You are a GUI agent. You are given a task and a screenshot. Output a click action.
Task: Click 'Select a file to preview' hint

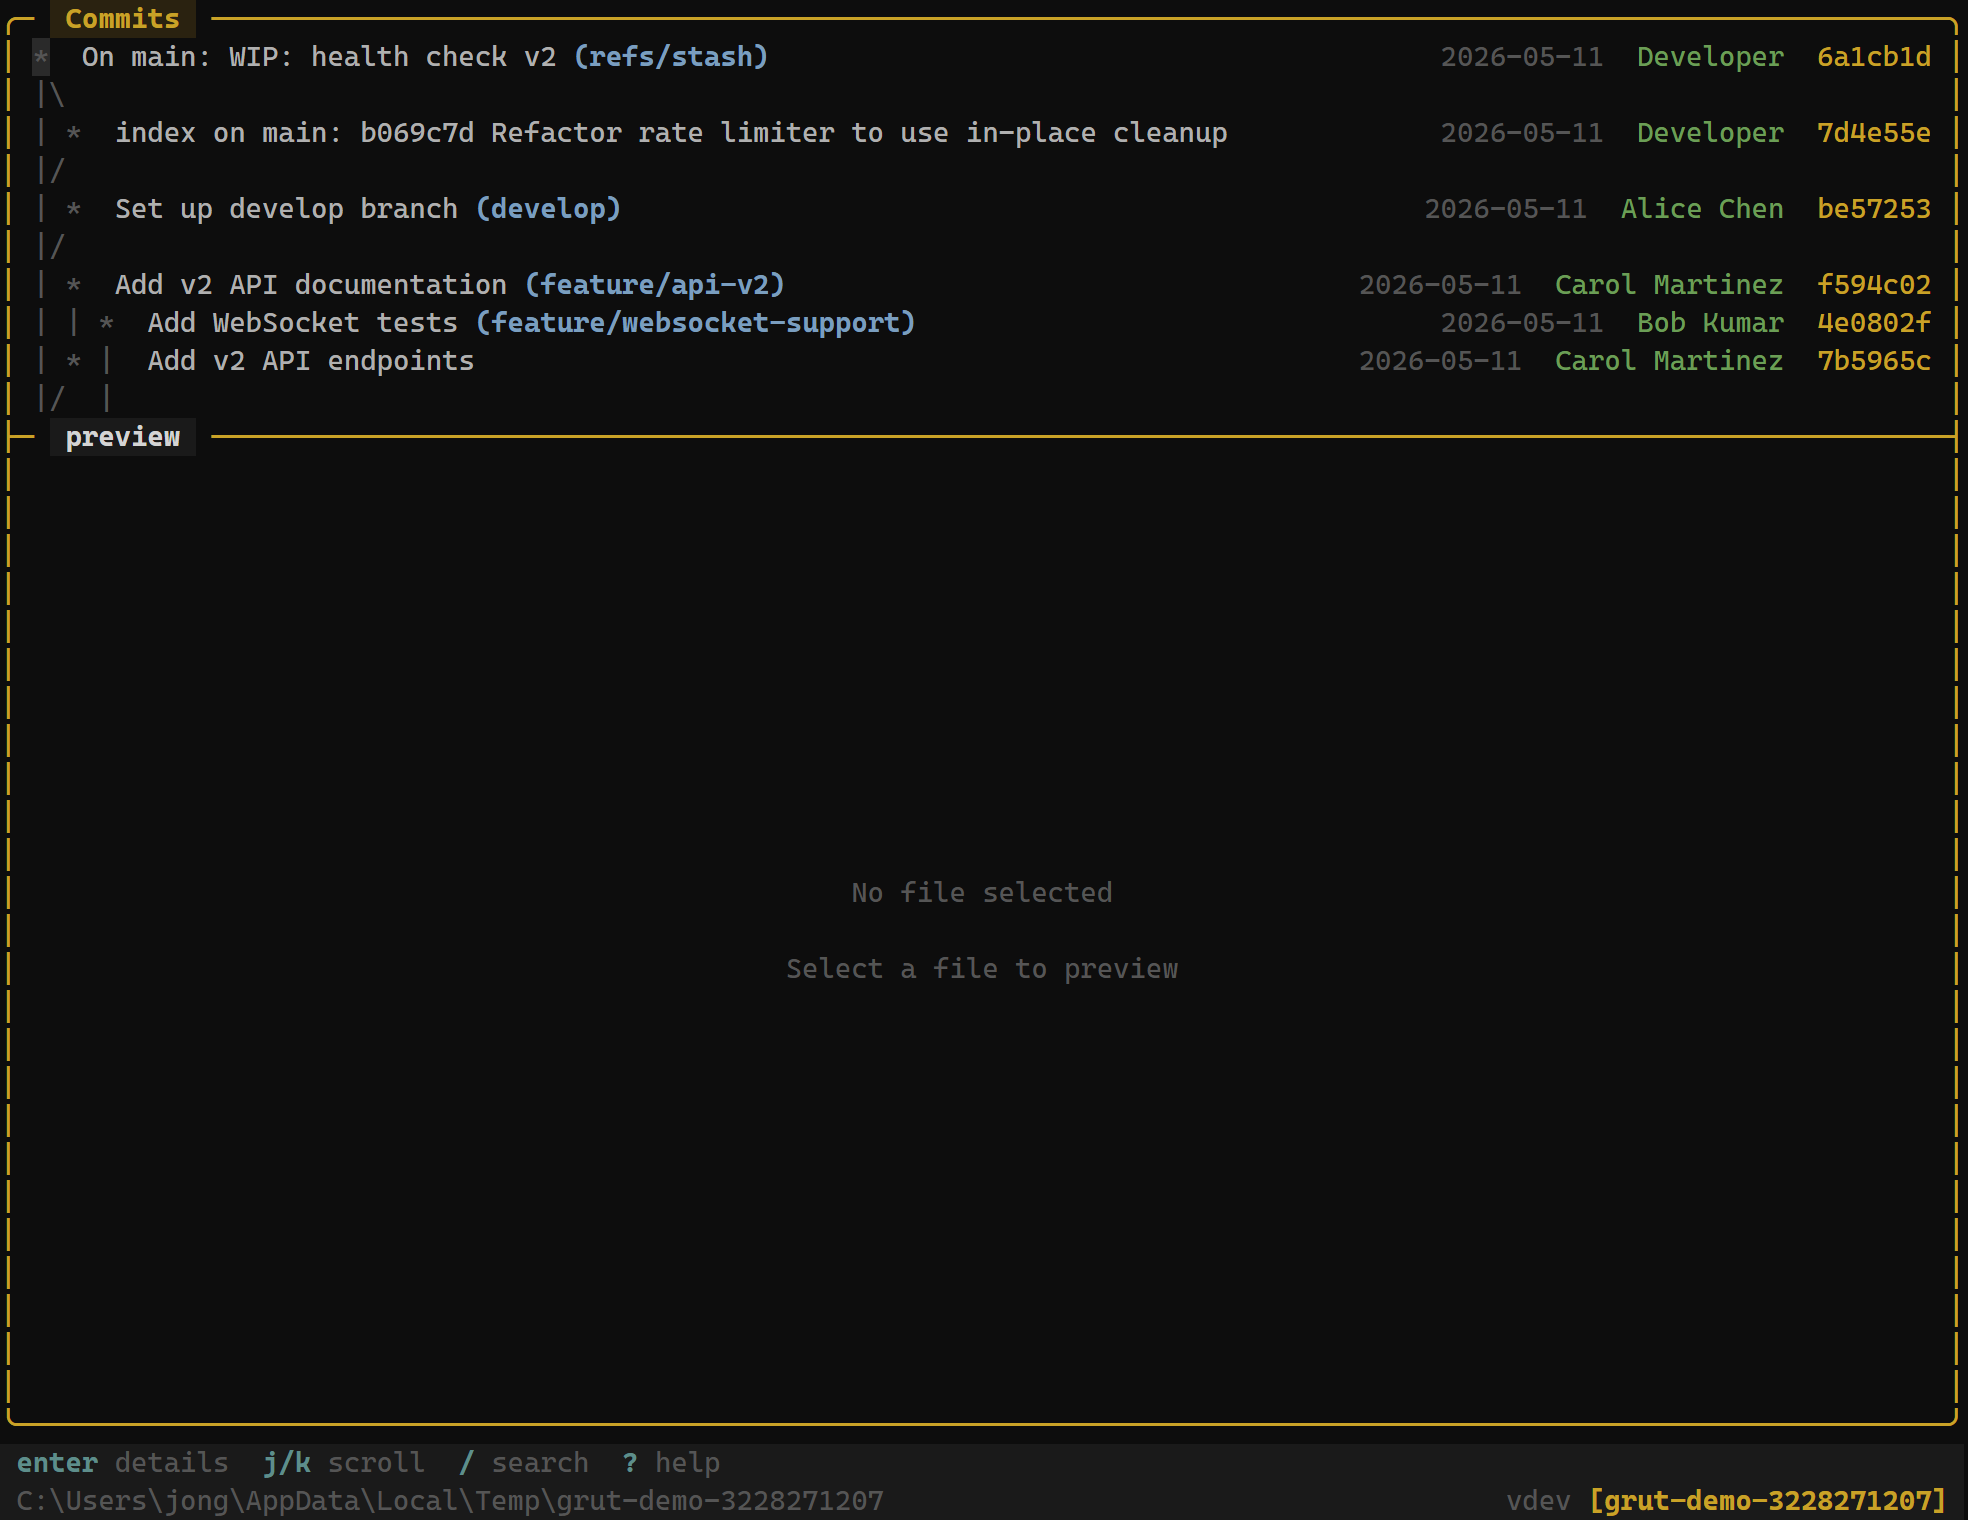coord(982,969)
